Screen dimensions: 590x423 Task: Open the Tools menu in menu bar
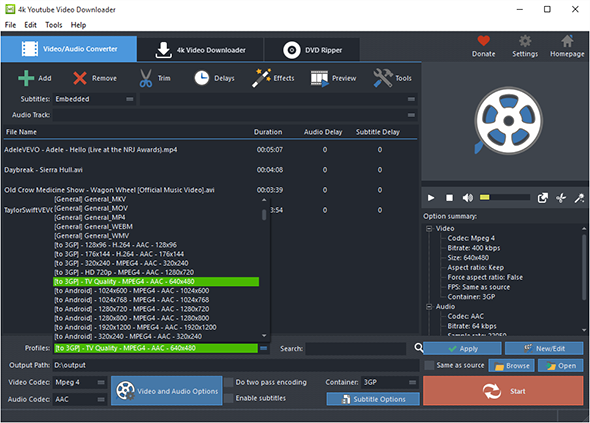pyautogui.click(x=53, y=25)
